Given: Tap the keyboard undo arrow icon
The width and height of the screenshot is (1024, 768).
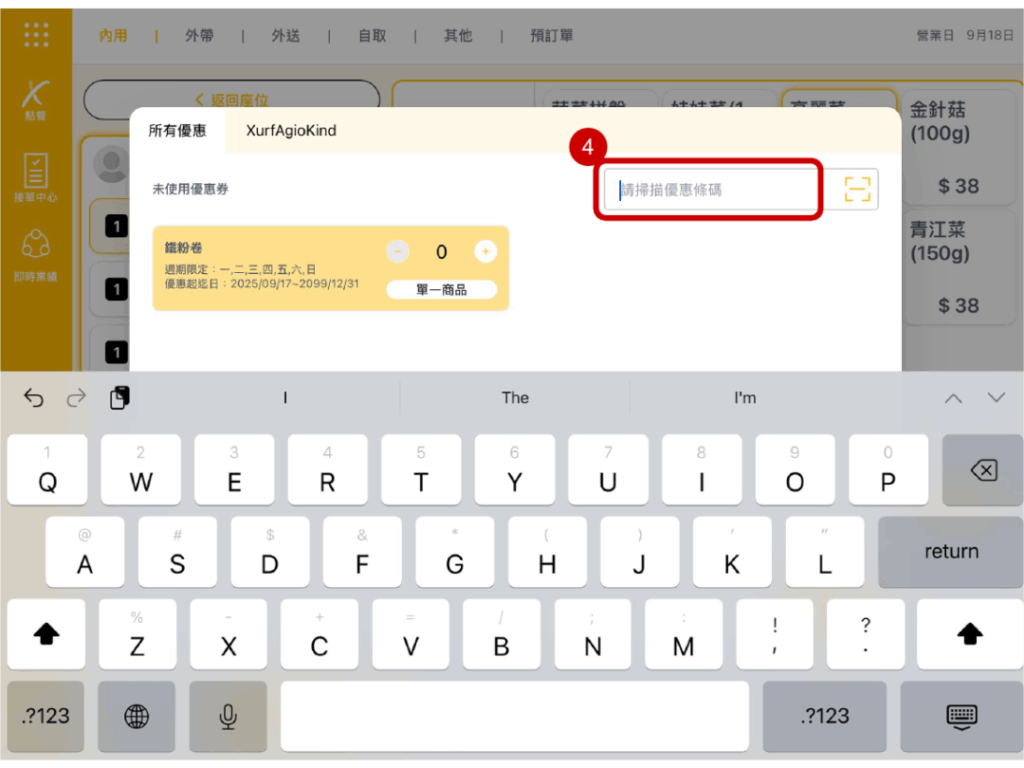Looking at the screenshot, I should click(34, 398).
